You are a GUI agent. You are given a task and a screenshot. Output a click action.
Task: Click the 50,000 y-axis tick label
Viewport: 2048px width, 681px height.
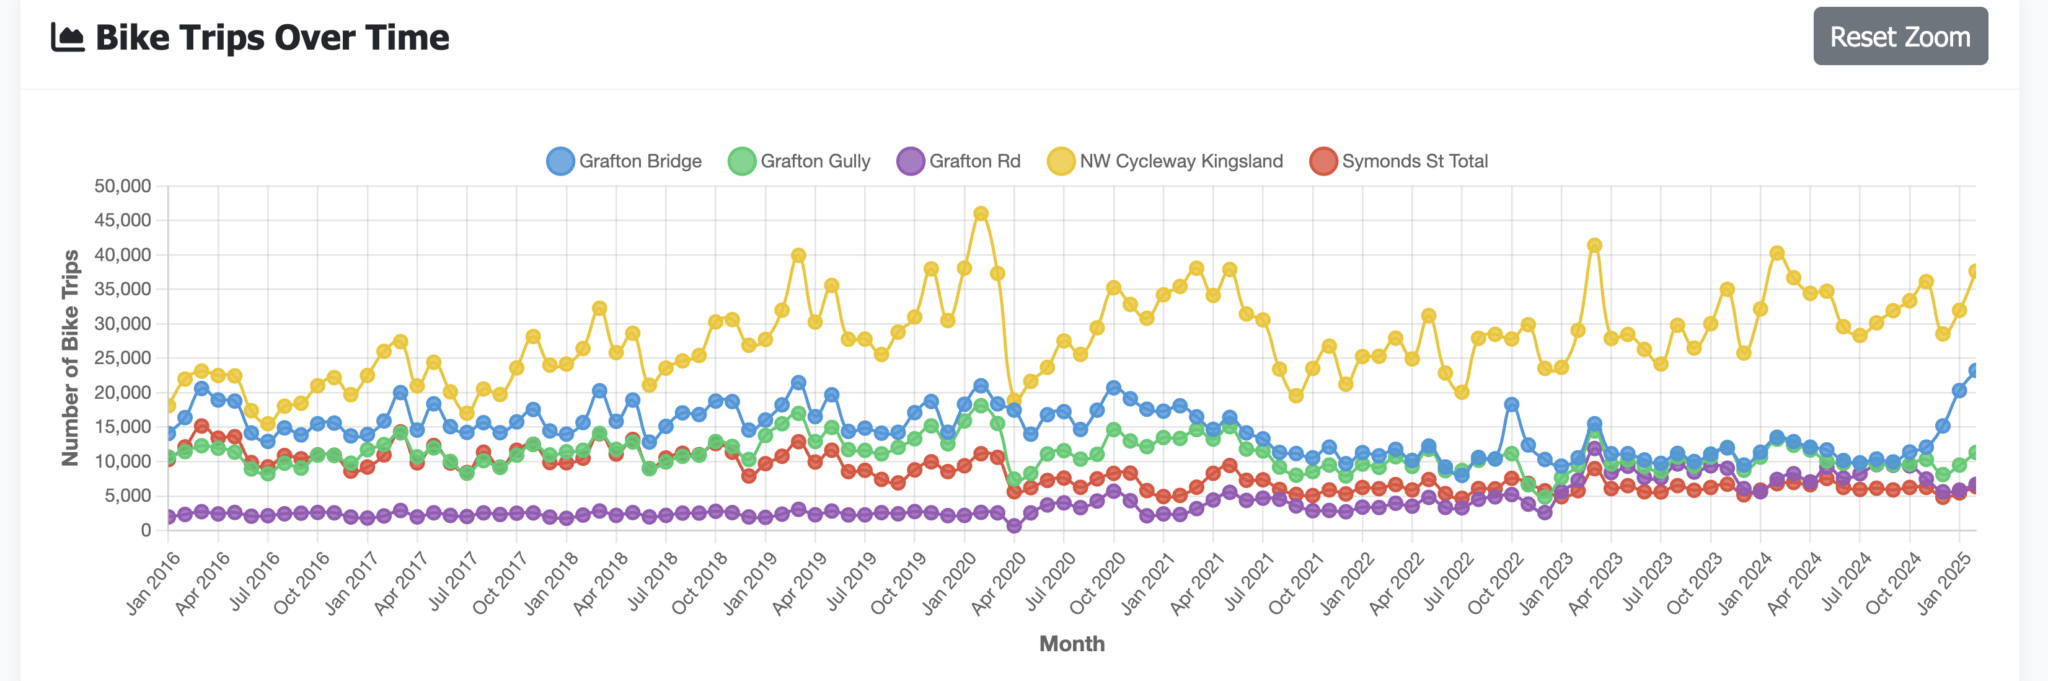123,186
